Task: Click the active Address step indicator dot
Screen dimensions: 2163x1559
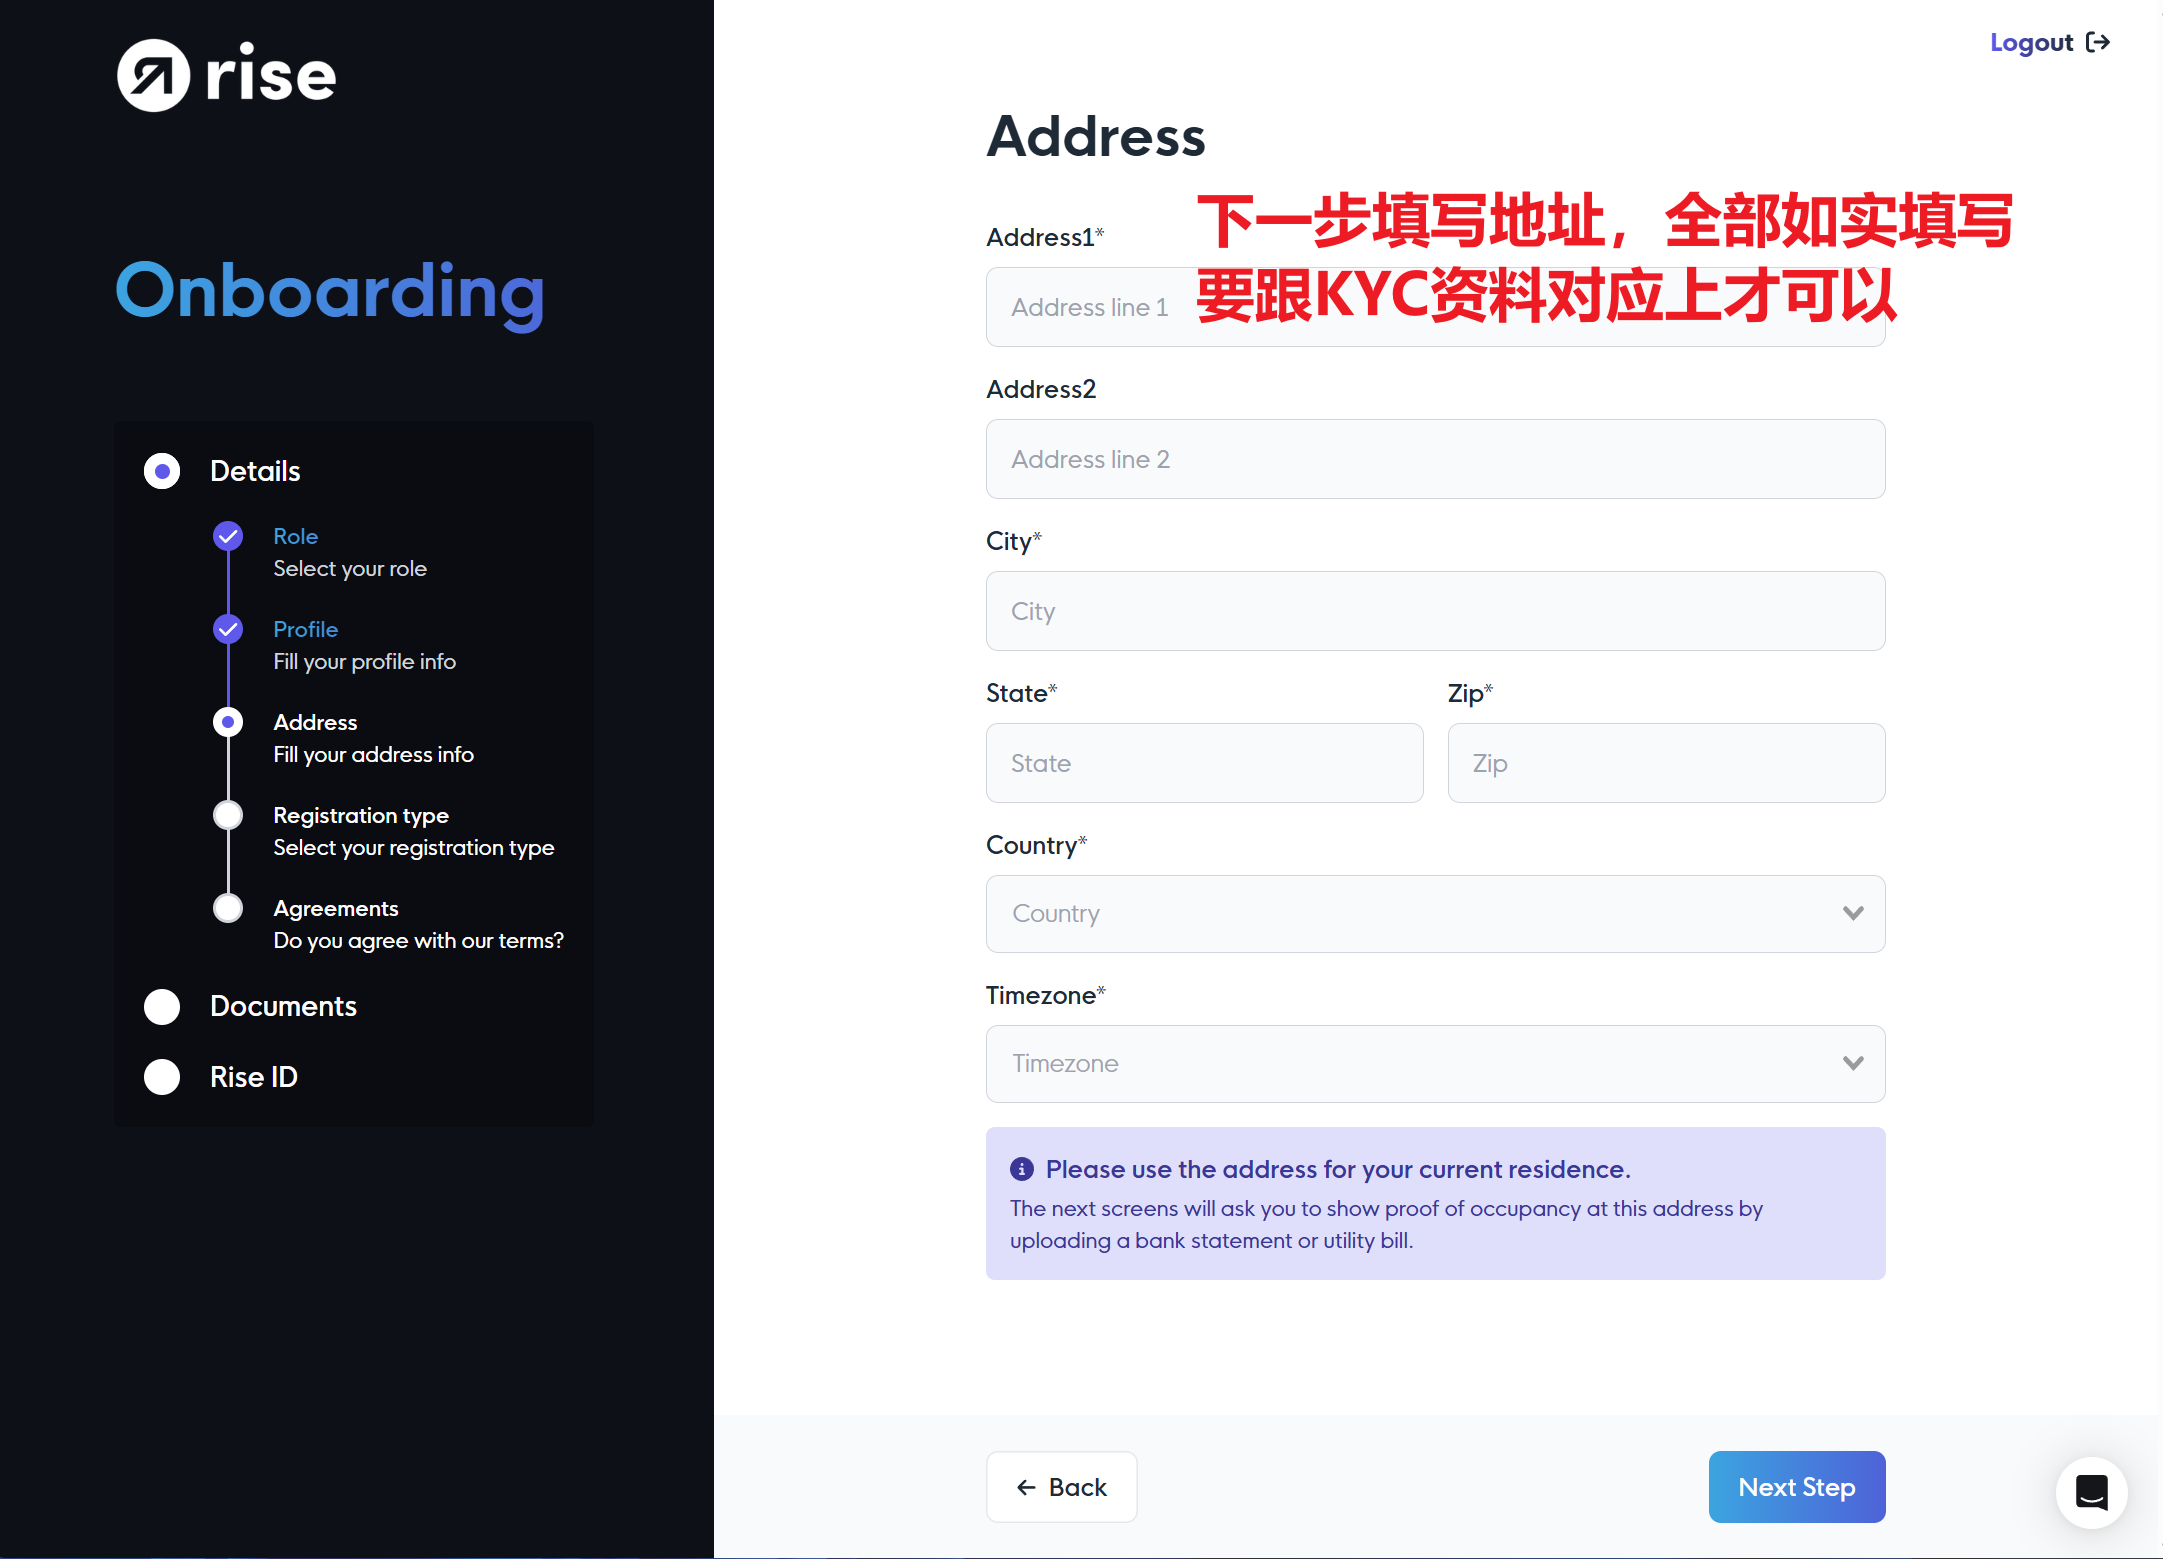Action: 228,722
